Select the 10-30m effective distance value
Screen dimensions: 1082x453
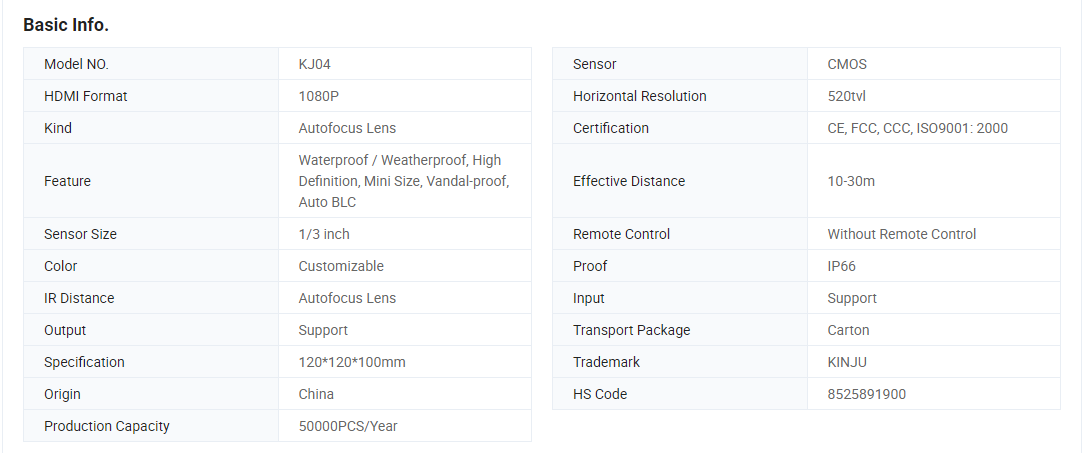[x=852, y=181]
